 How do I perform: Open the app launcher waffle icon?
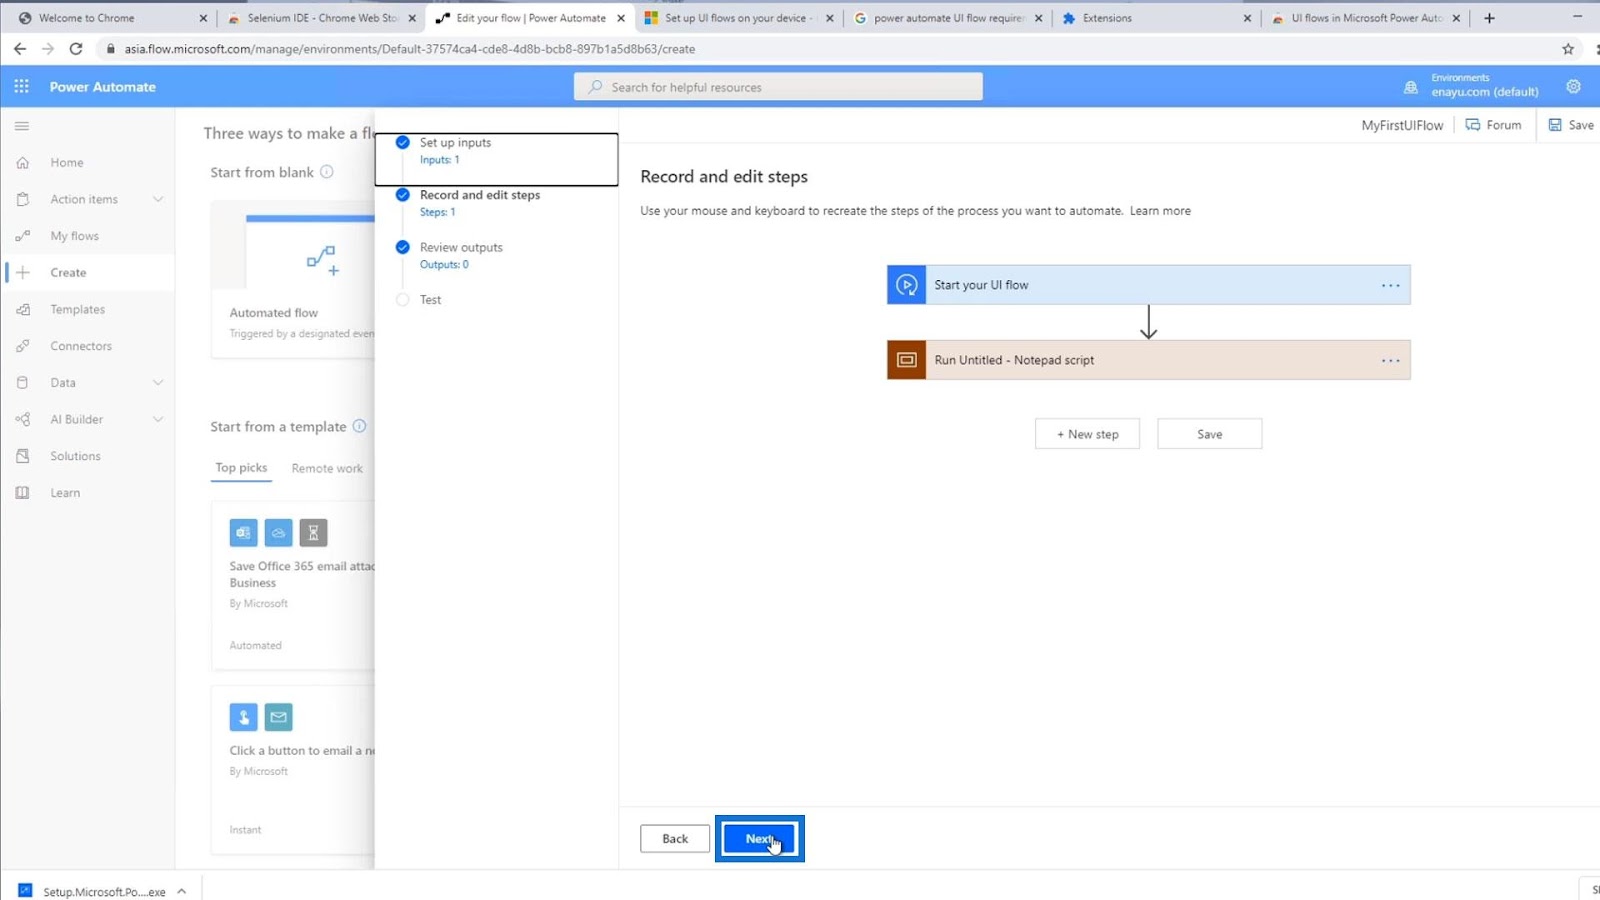pyautogui.click(x=21, y=87)
